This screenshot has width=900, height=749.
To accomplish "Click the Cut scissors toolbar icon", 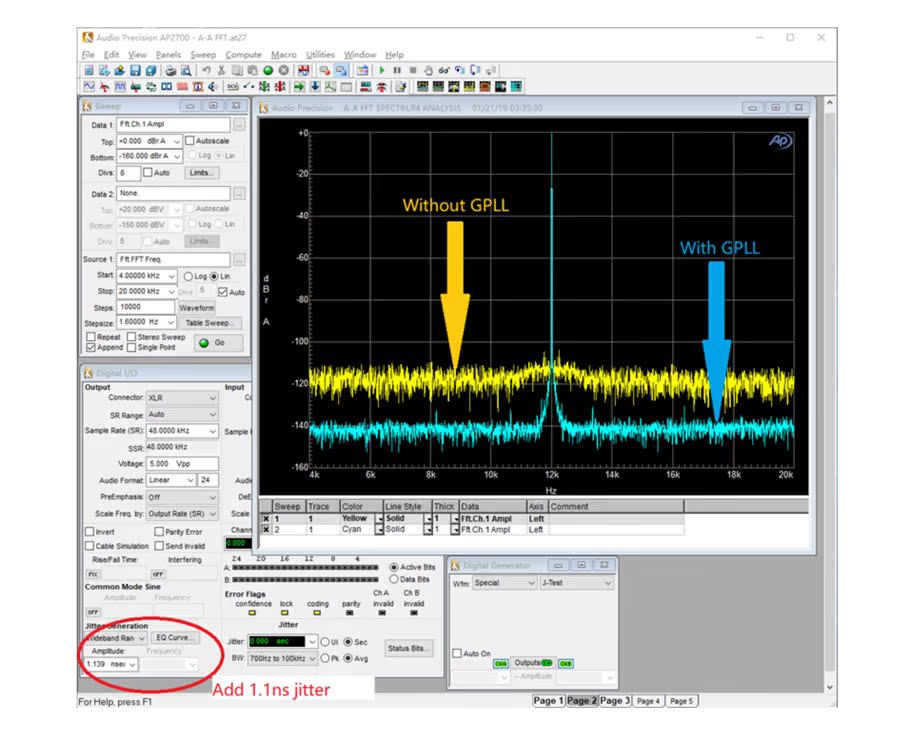I will 221,70.
